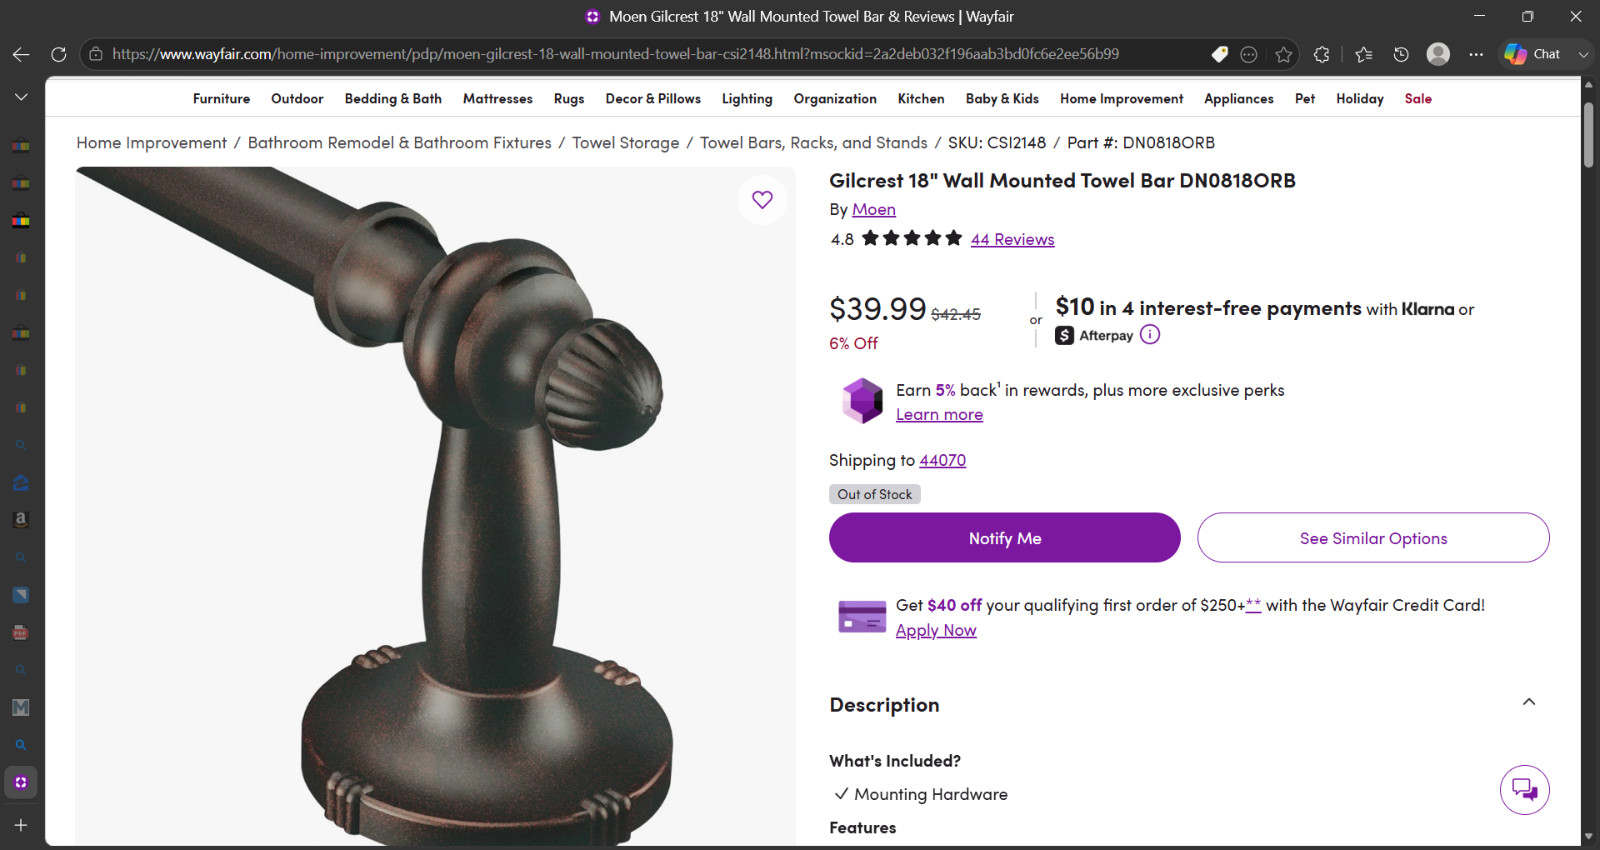Open the Afterpay info icon
Viewport: 1600px width, 850px height.
[1150, 335]
